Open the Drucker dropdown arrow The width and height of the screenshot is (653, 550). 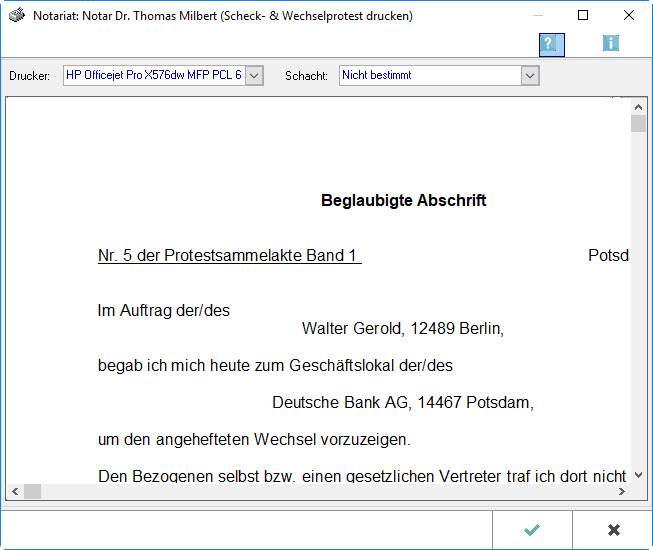(x=254, y=76)
